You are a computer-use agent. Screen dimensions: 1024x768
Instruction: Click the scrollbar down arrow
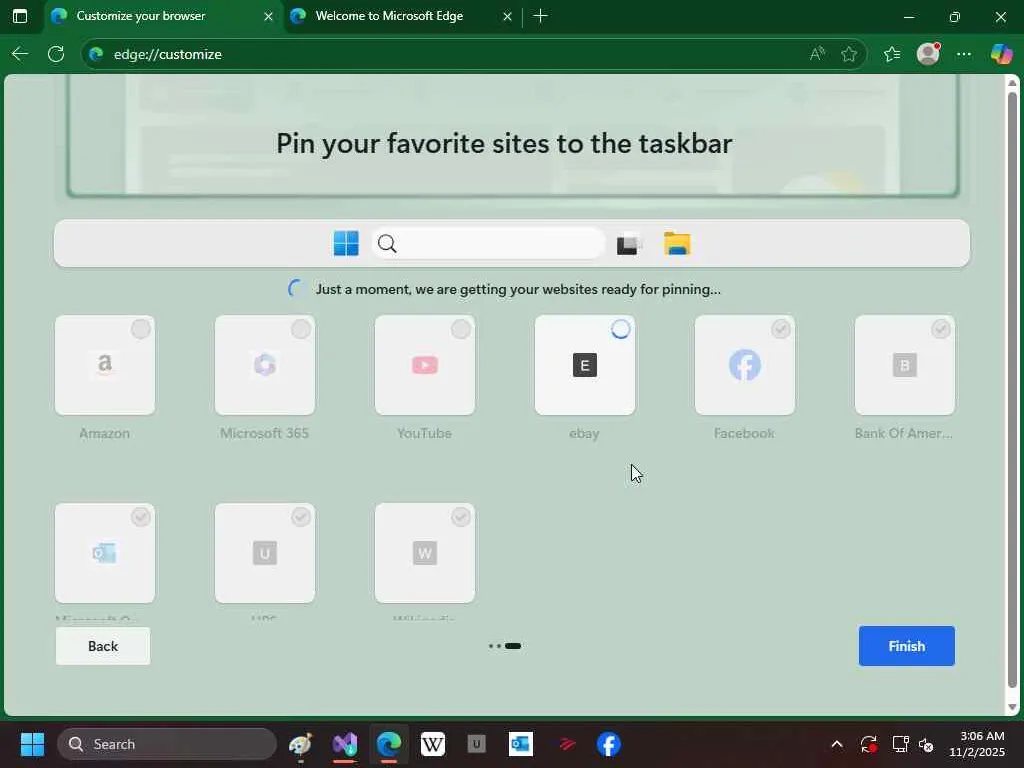point(1012,707)
